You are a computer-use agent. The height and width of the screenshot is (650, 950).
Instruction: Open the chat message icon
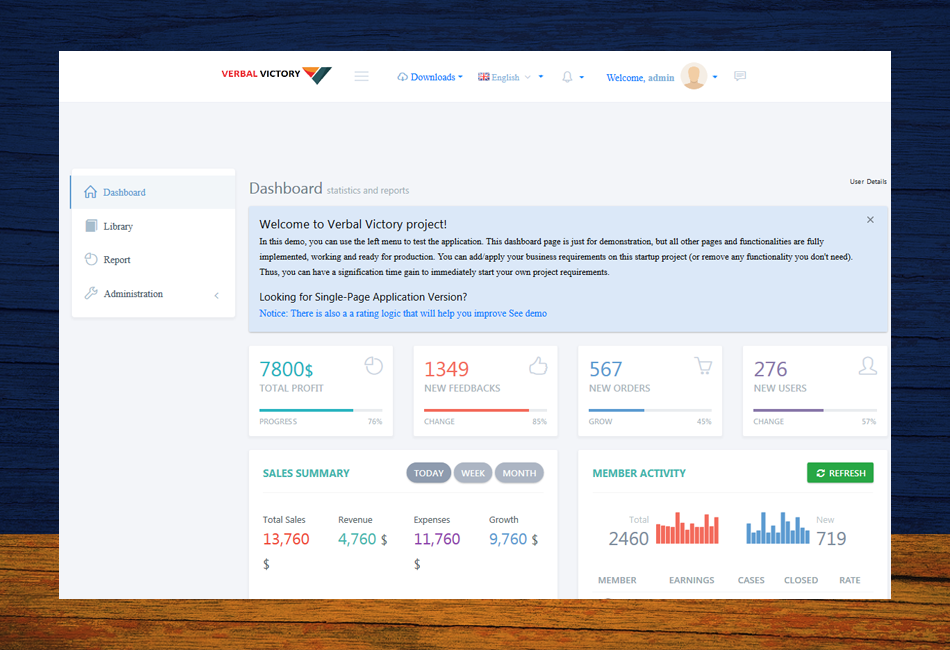tap(740, 76)
